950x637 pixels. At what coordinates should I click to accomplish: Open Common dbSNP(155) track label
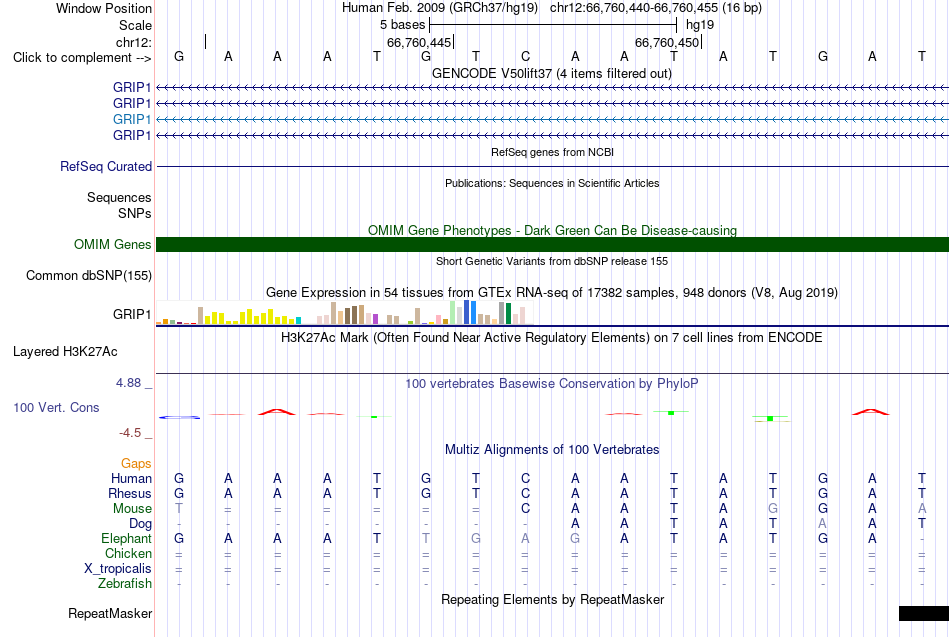coord(89,276)
